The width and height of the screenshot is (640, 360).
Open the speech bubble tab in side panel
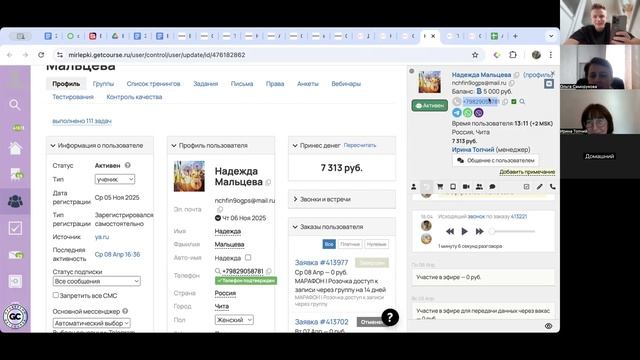coord(492,187)
